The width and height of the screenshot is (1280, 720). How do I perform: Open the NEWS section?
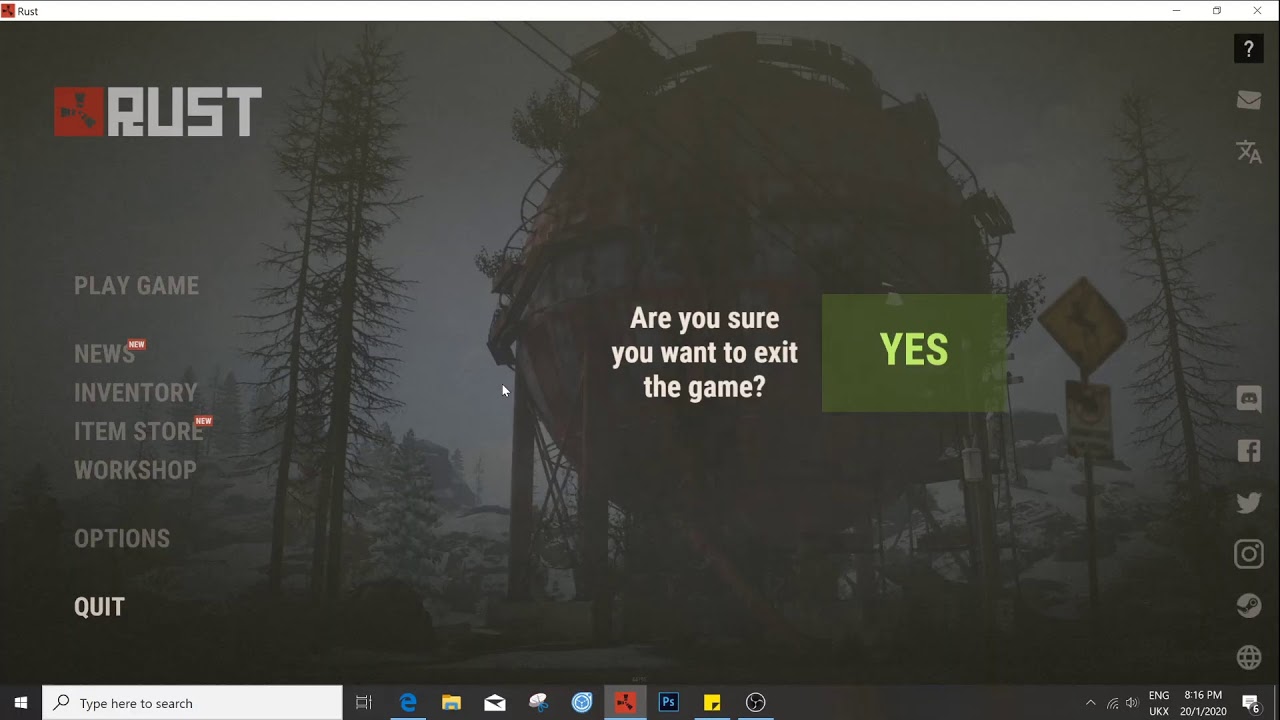point(104,354)
